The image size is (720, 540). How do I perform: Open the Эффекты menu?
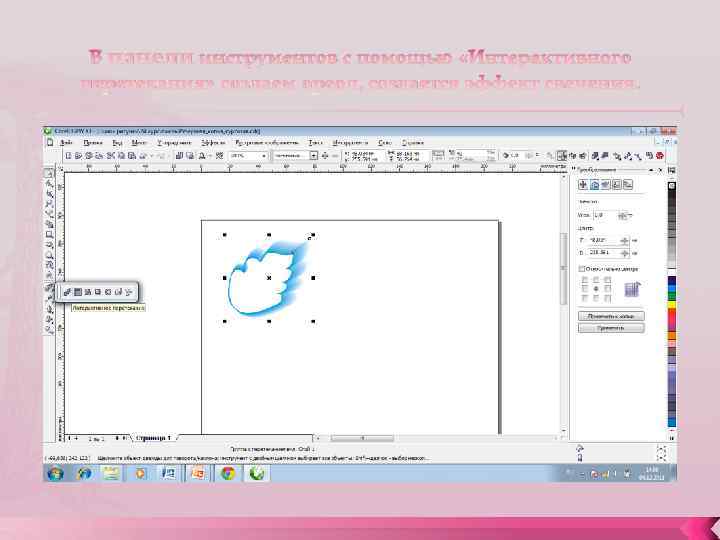213,143
